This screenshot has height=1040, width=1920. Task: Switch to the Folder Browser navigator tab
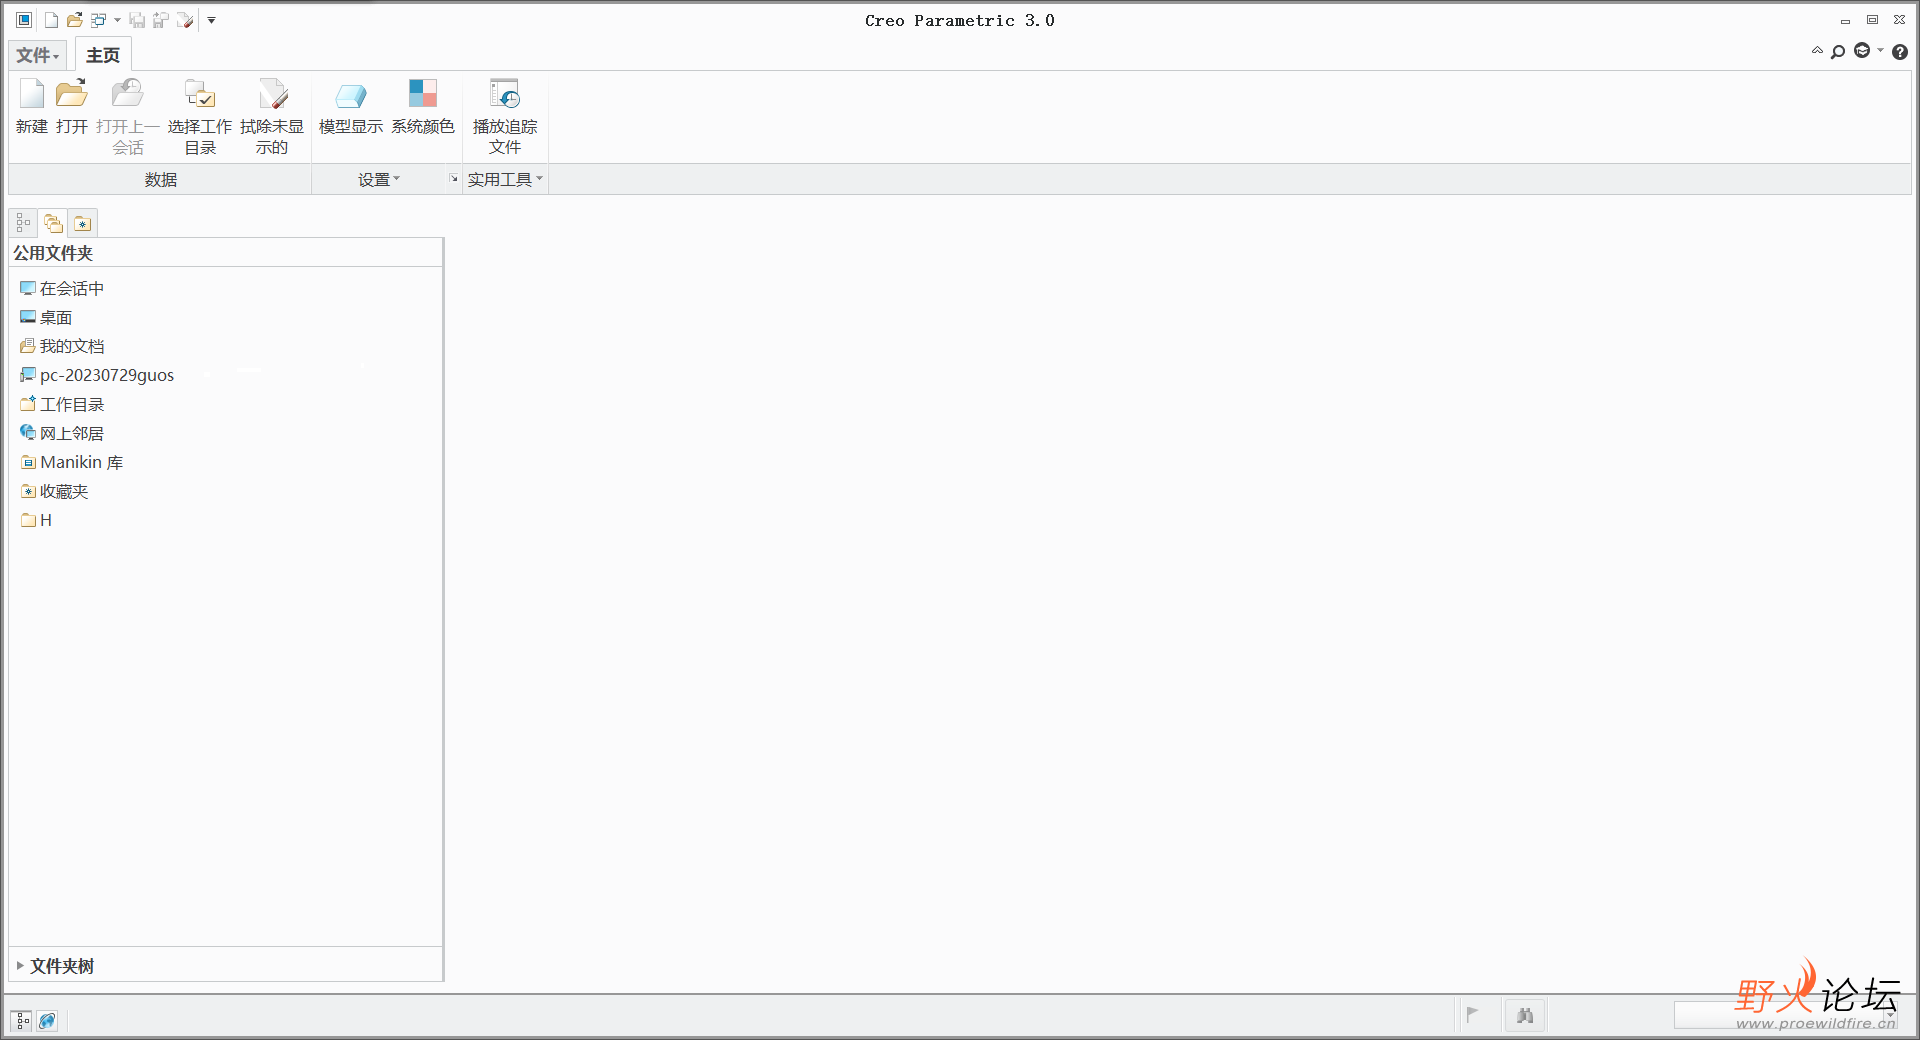[53, 223]
